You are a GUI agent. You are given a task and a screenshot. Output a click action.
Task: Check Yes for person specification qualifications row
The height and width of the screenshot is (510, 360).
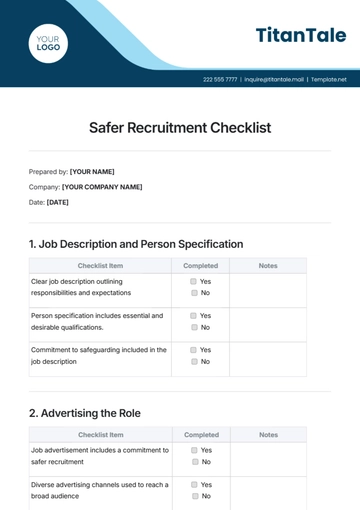pyautogui.click(x=193, y=315)
